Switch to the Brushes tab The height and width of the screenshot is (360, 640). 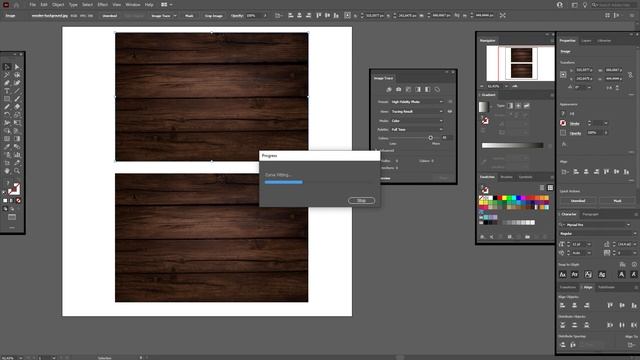(506, 177)
